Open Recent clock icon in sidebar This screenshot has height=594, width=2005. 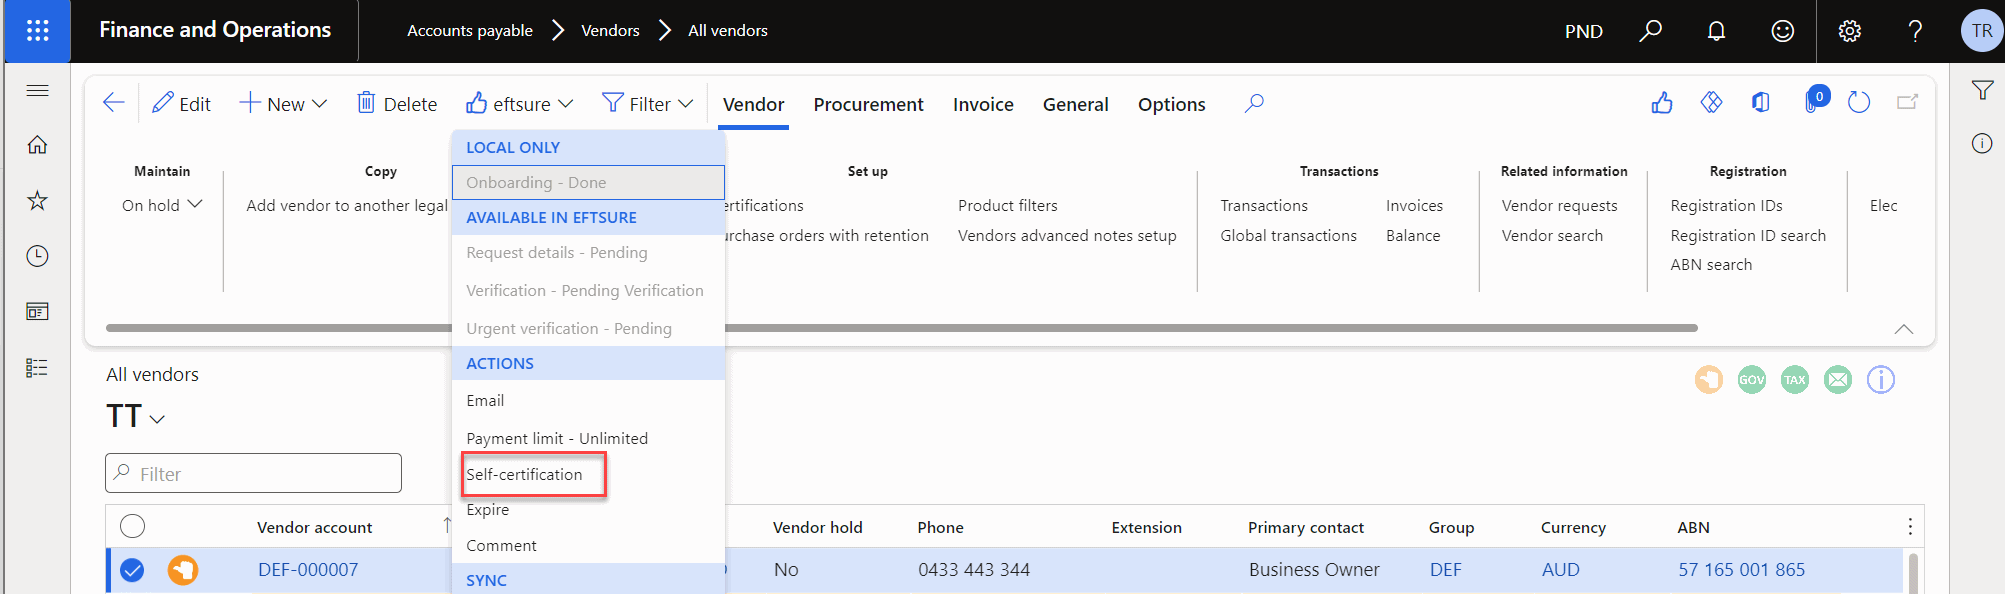point(37,256)
